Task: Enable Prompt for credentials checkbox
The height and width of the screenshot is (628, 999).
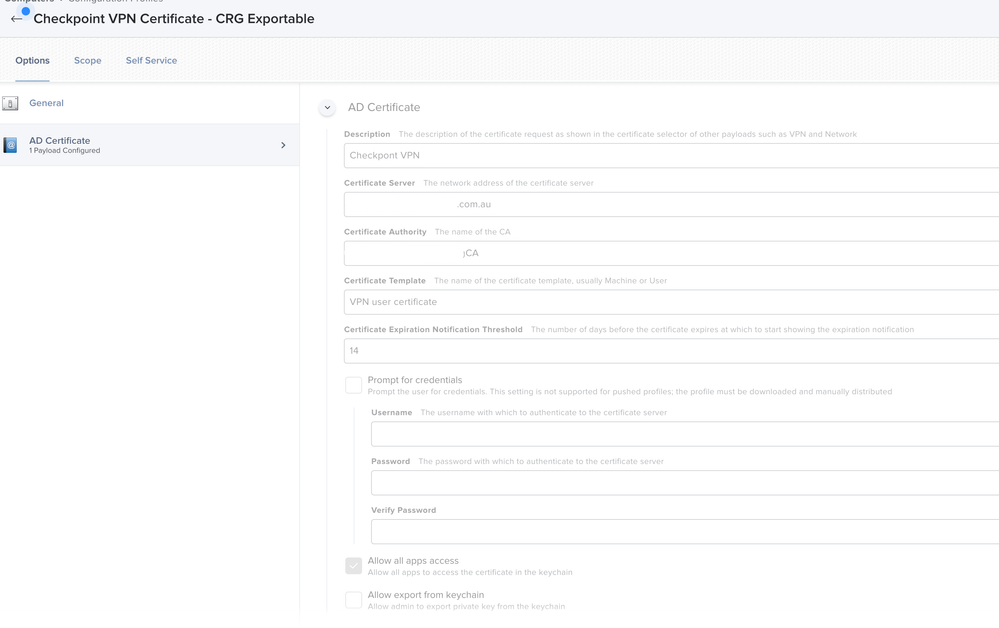Action: (354, 385)
